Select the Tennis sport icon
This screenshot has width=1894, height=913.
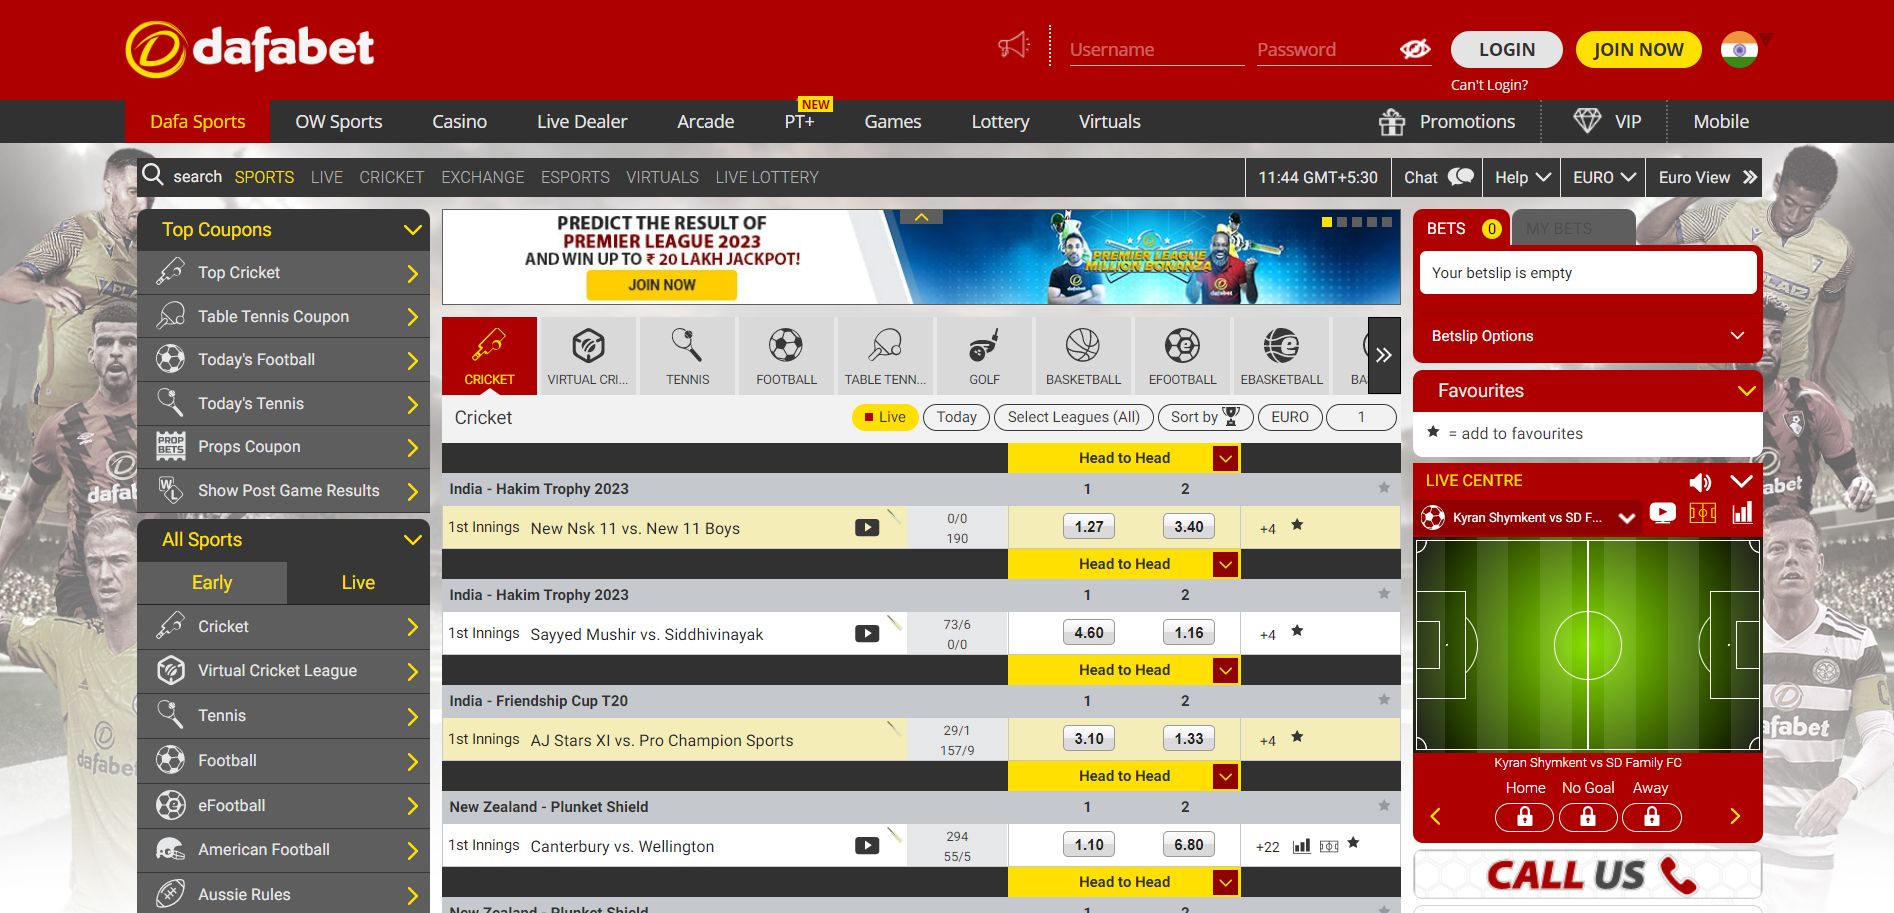[x=687, y=356]
